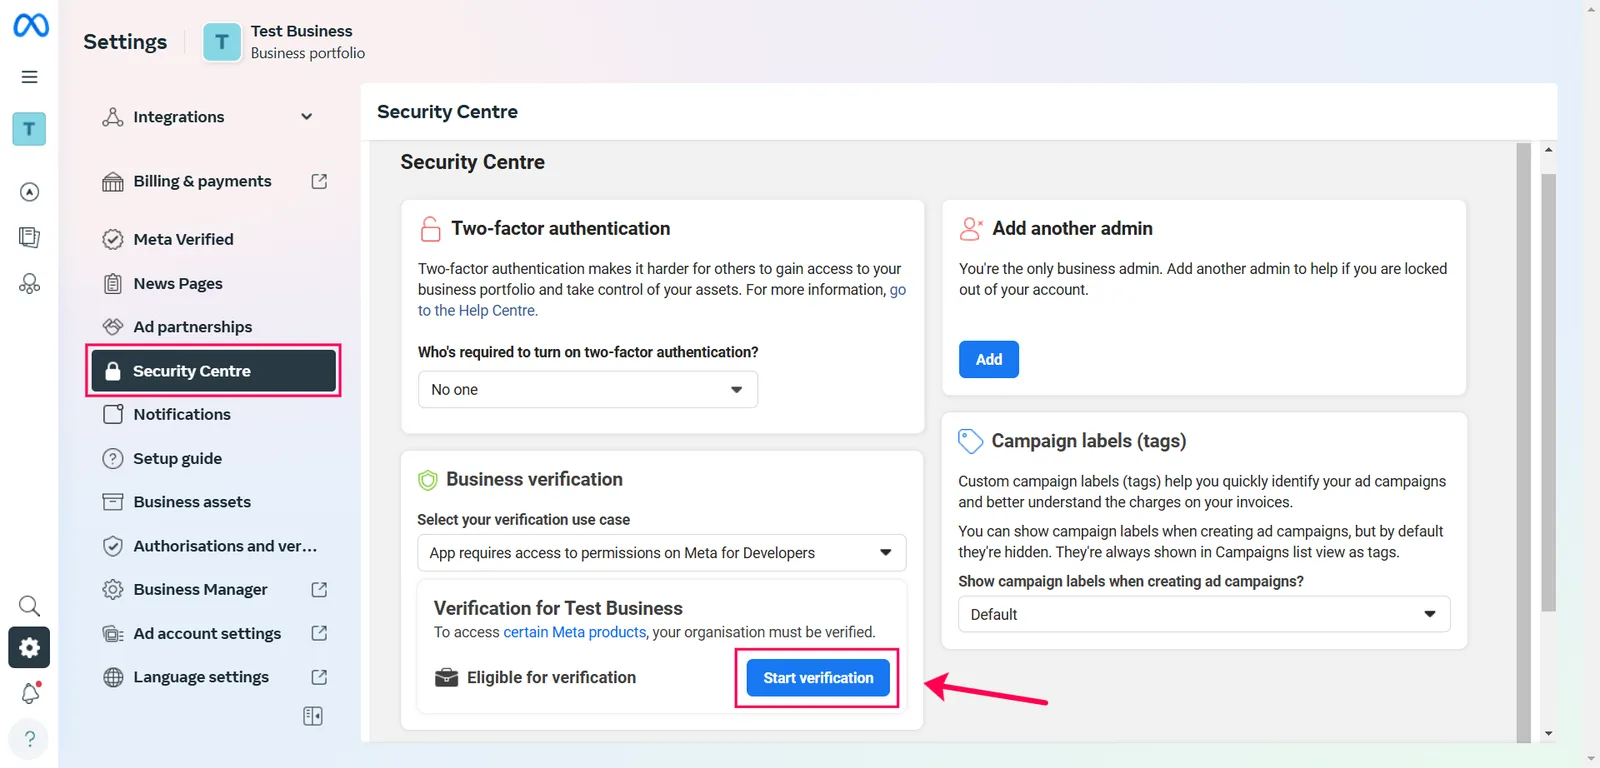The image size is (1600, 768).
Task: Open Ad partnerships section
Action: (214, 327)
